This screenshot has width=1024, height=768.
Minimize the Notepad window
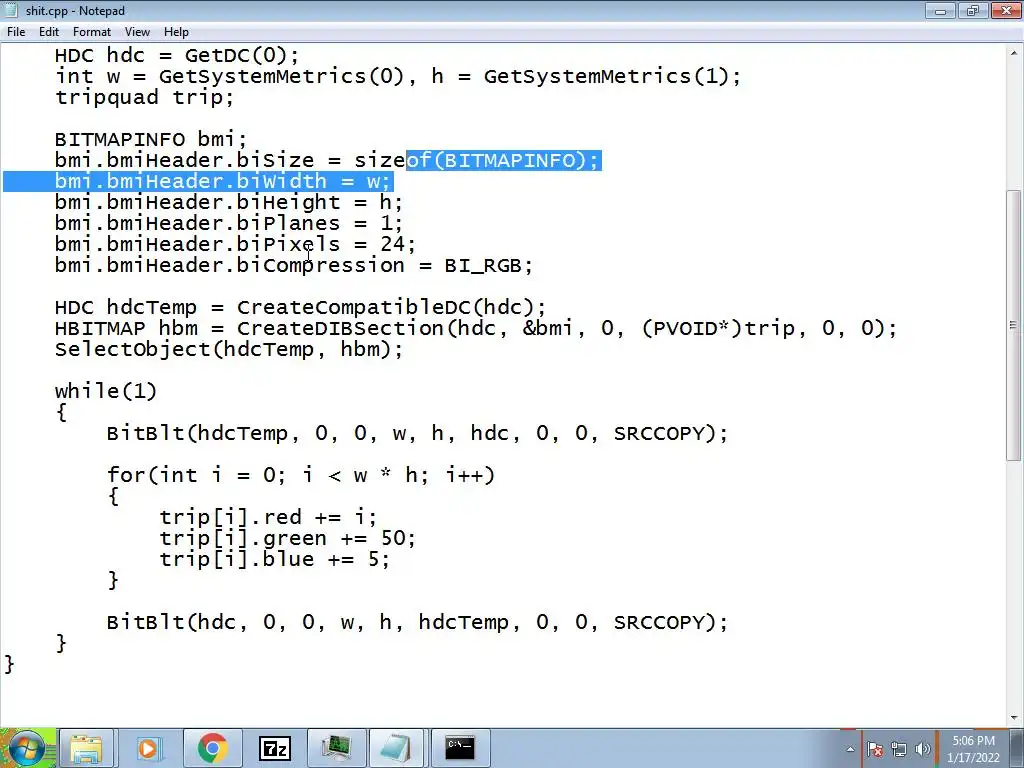point(940,10)
